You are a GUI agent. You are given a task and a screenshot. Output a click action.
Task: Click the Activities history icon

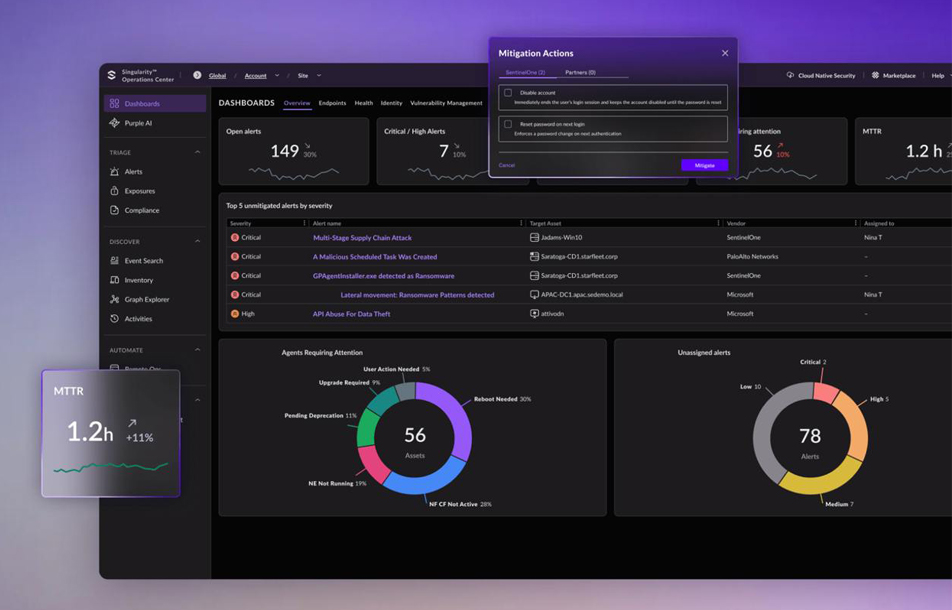[x=114, y=319]
